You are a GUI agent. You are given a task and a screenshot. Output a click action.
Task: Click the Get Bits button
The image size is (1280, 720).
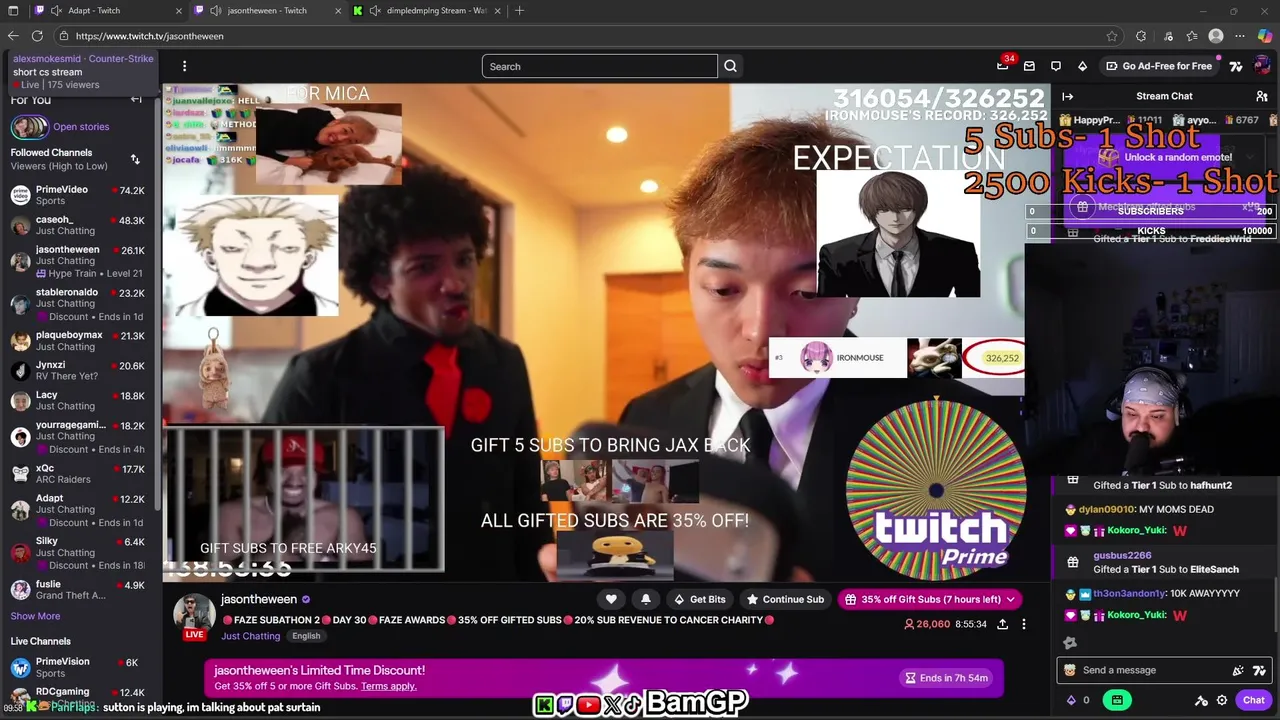tap(699, 599)
